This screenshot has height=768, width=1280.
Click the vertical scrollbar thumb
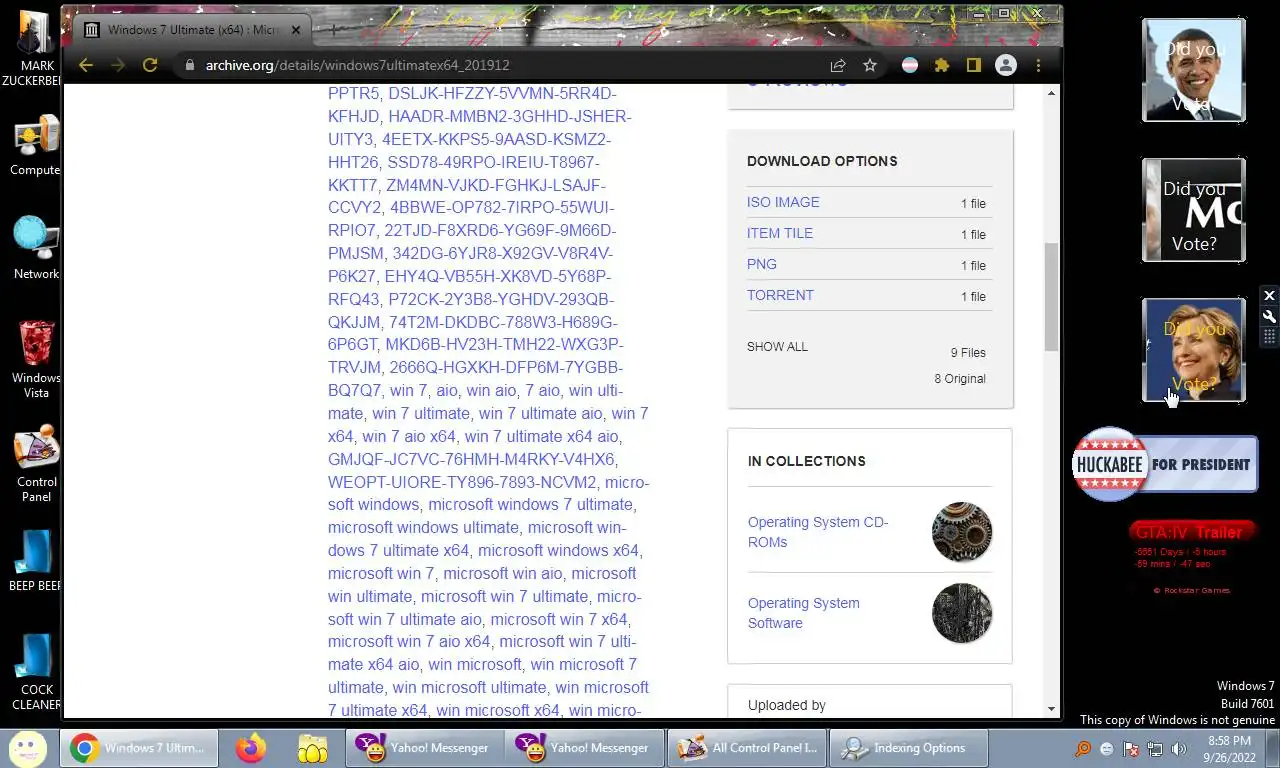point(1051,296)
